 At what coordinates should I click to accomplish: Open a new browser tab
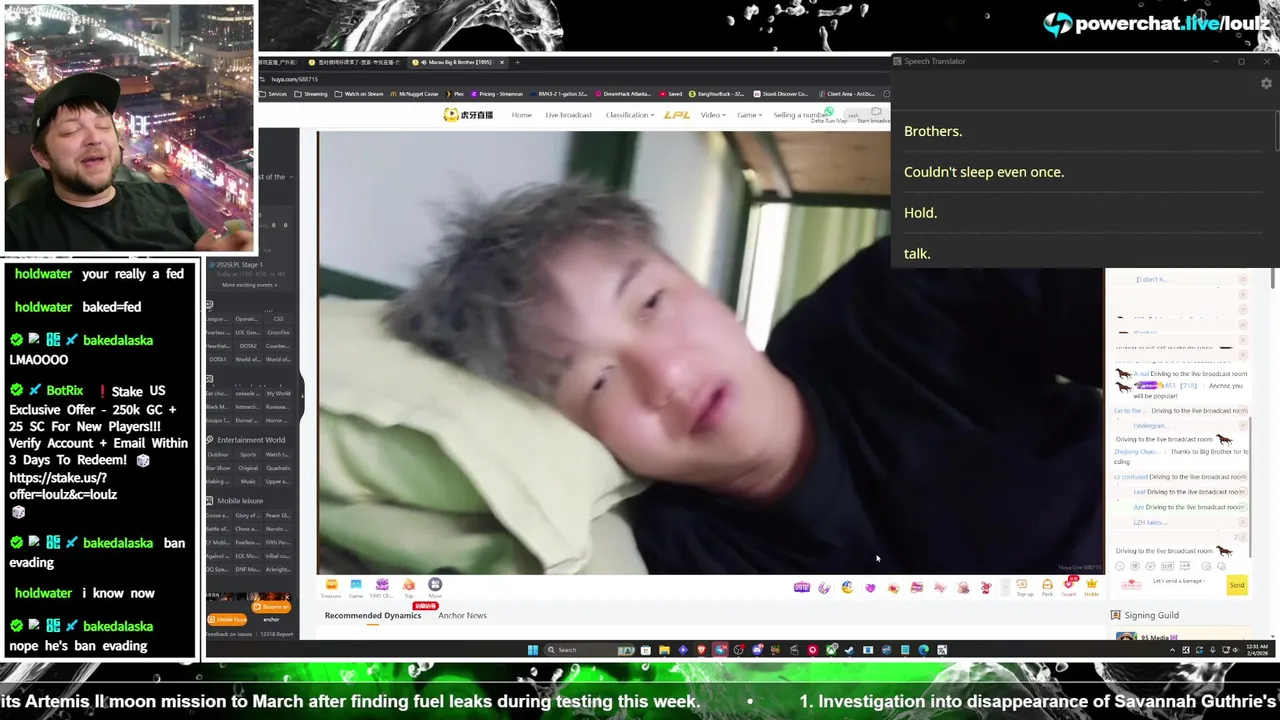coord(517,62)
